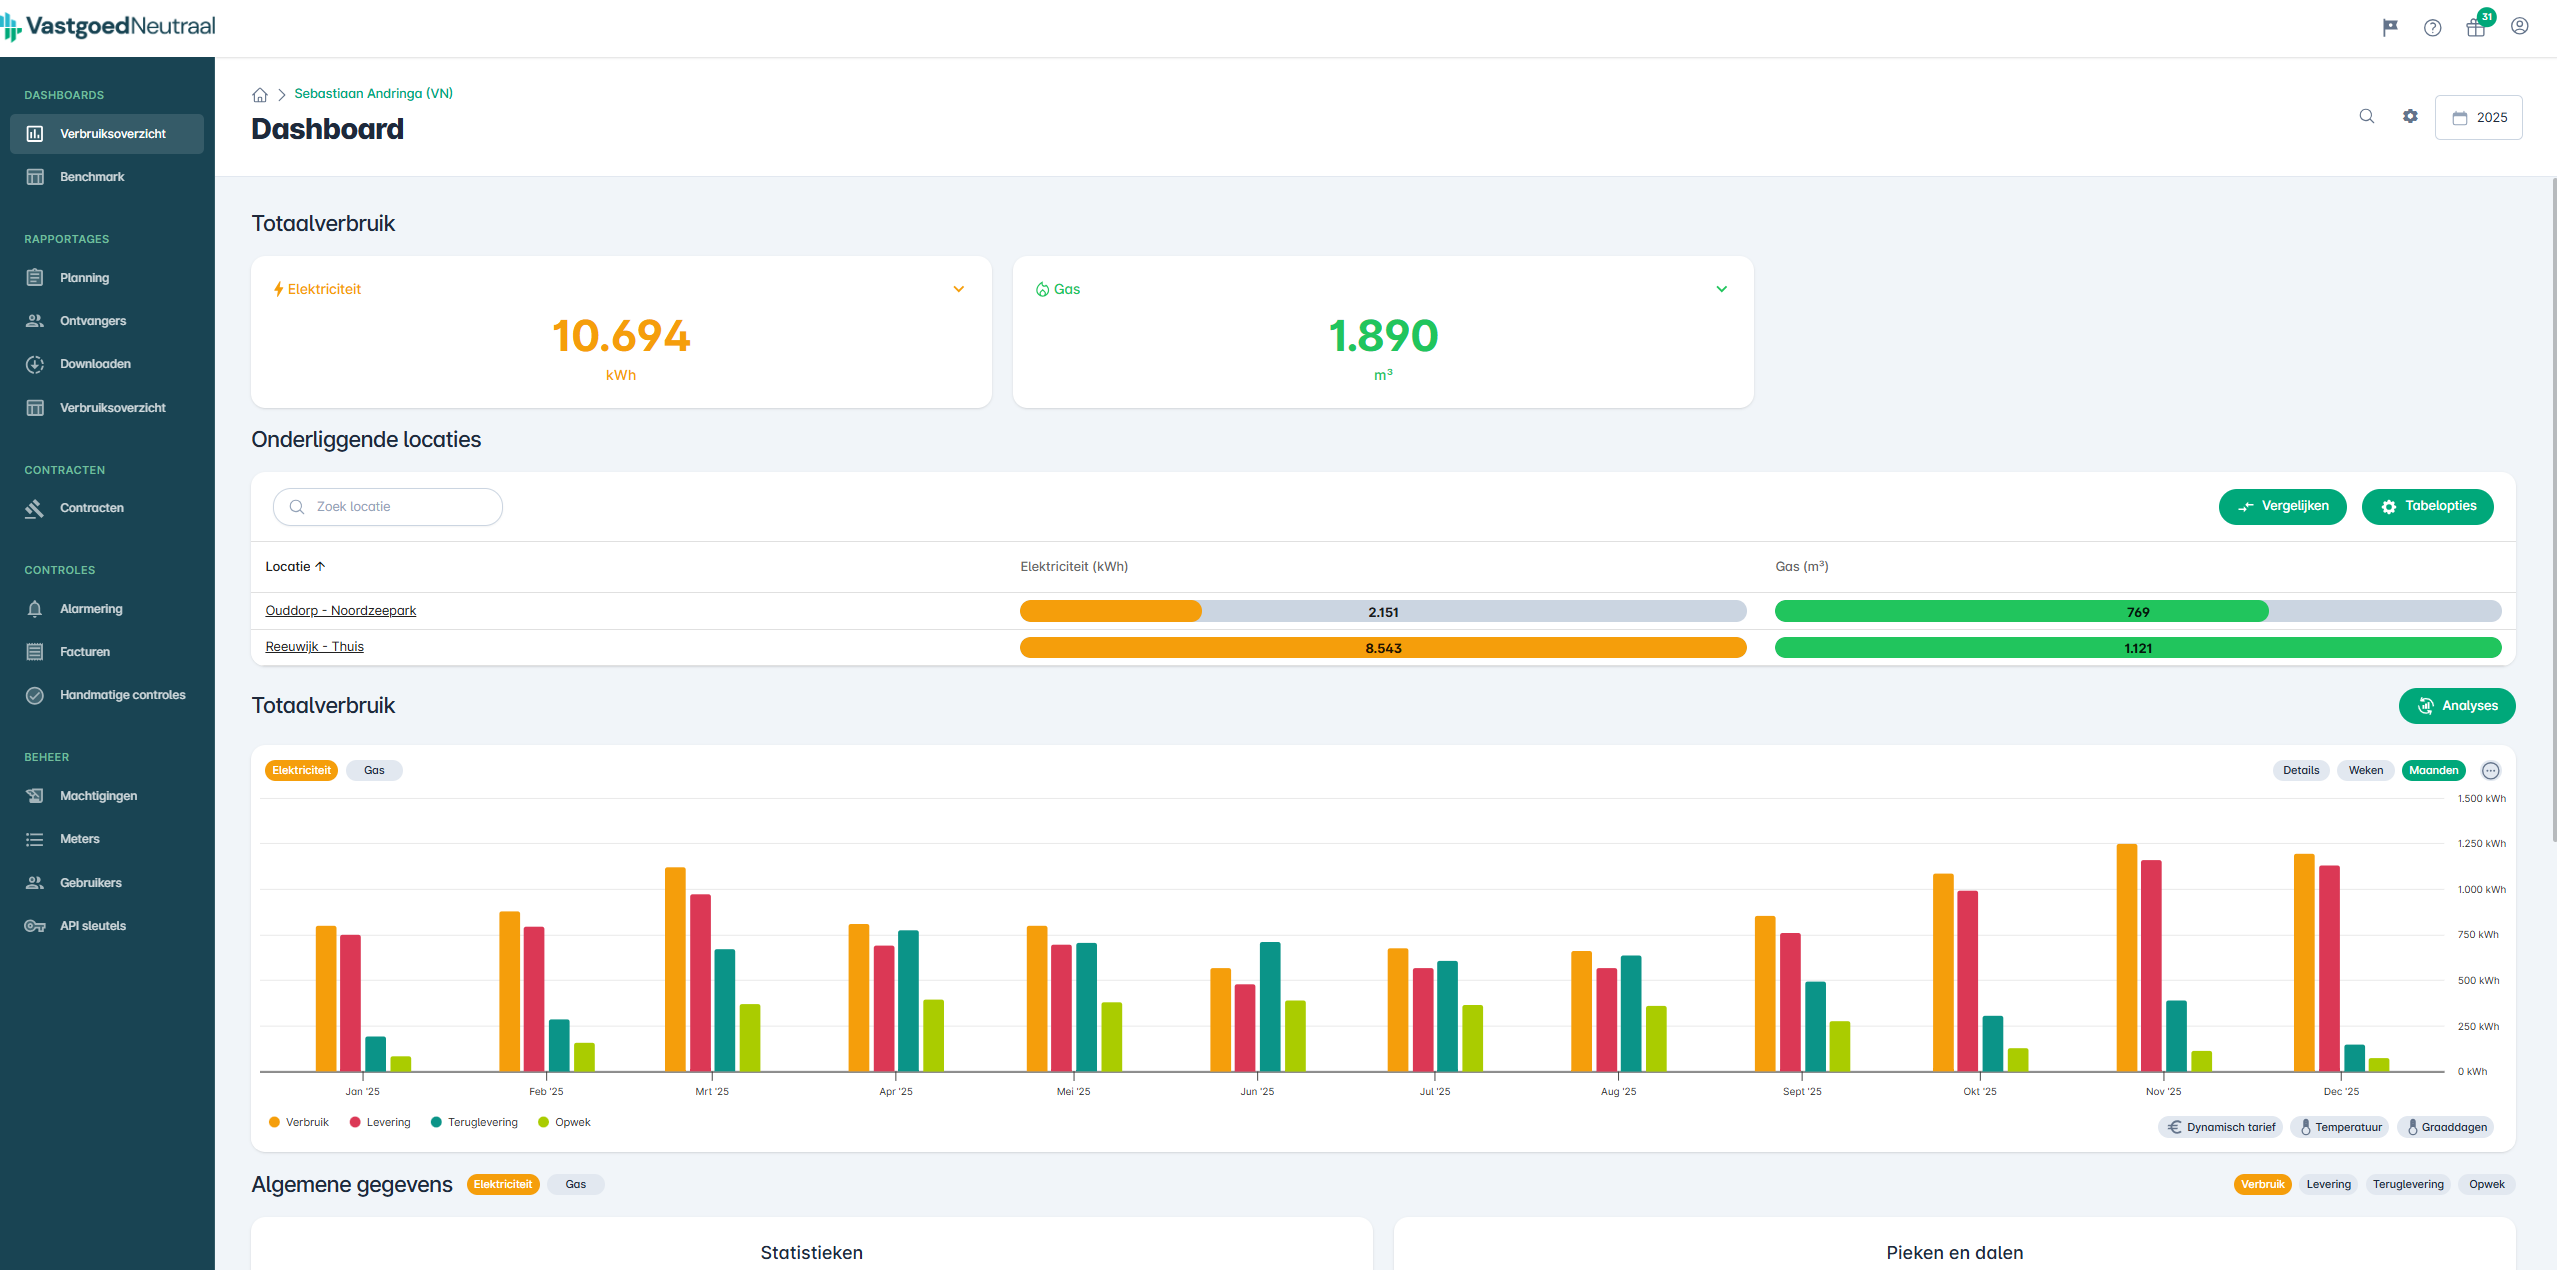The image size is (2557, 1270).
Task: Enable the Temperatuur overlay chip
Action: click(x=2339, y=1127)
